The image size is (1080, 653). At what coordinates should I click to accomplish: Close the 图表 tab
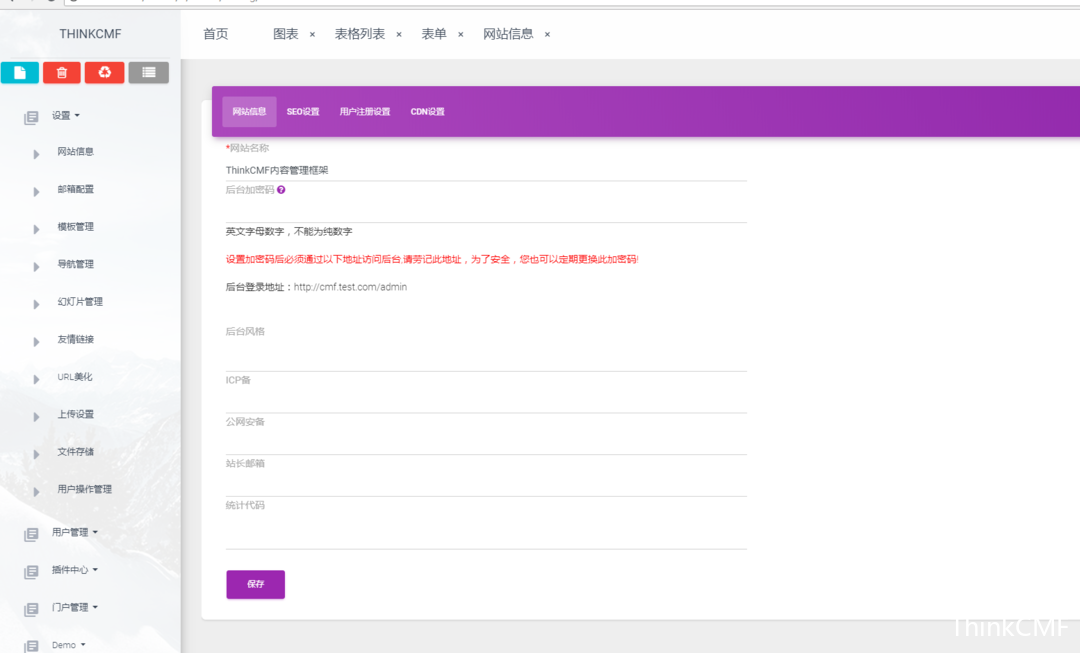(312, 34)
